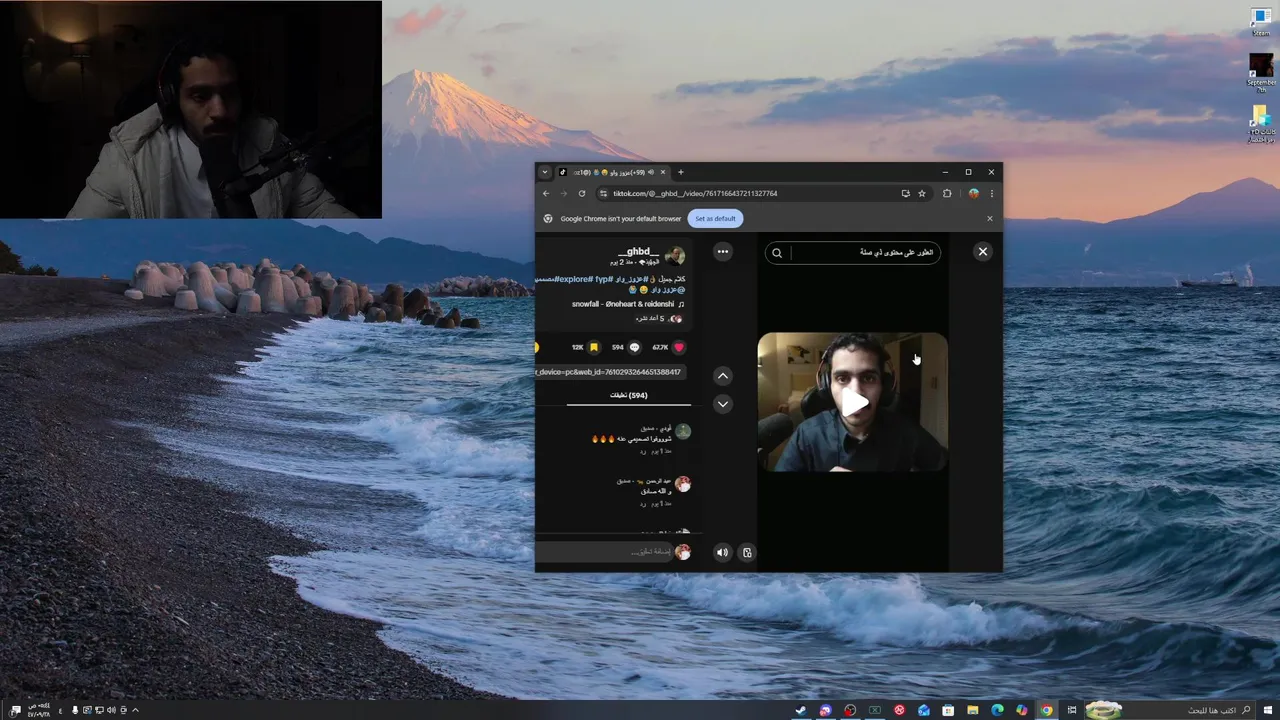Open comments bubble icon showing 594

point(634,347)
